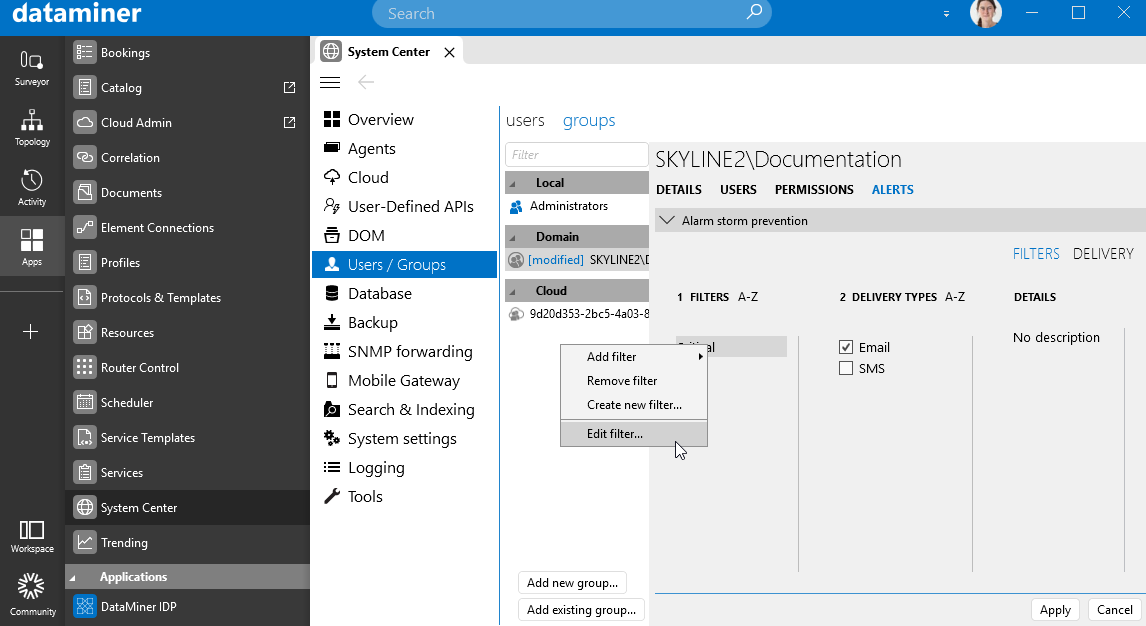Switch to the PERMISSIONS tab

814,190
